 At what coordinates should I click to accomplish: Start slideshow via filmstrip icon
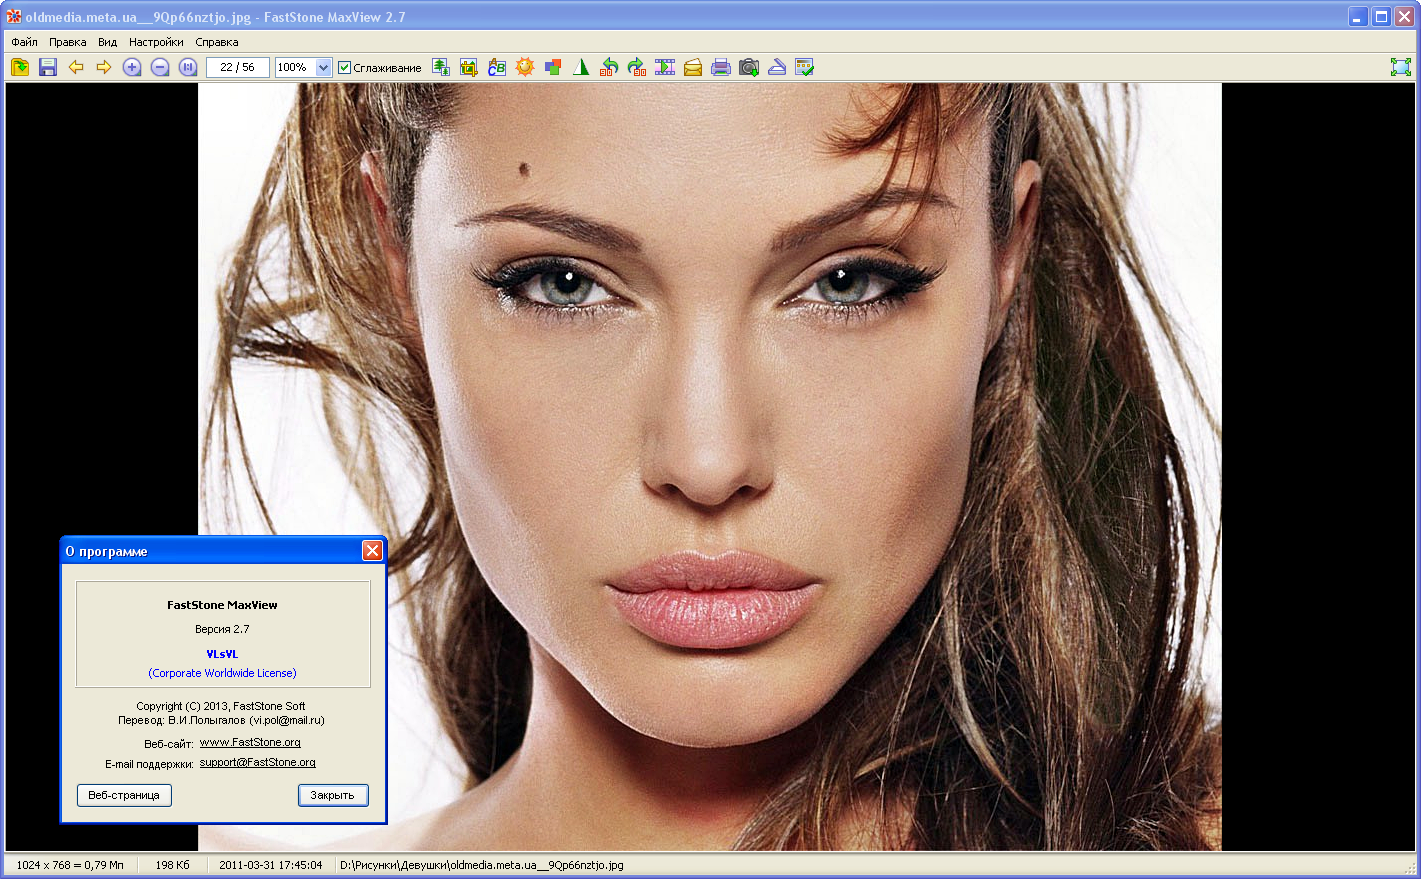(x=665, y=67)
